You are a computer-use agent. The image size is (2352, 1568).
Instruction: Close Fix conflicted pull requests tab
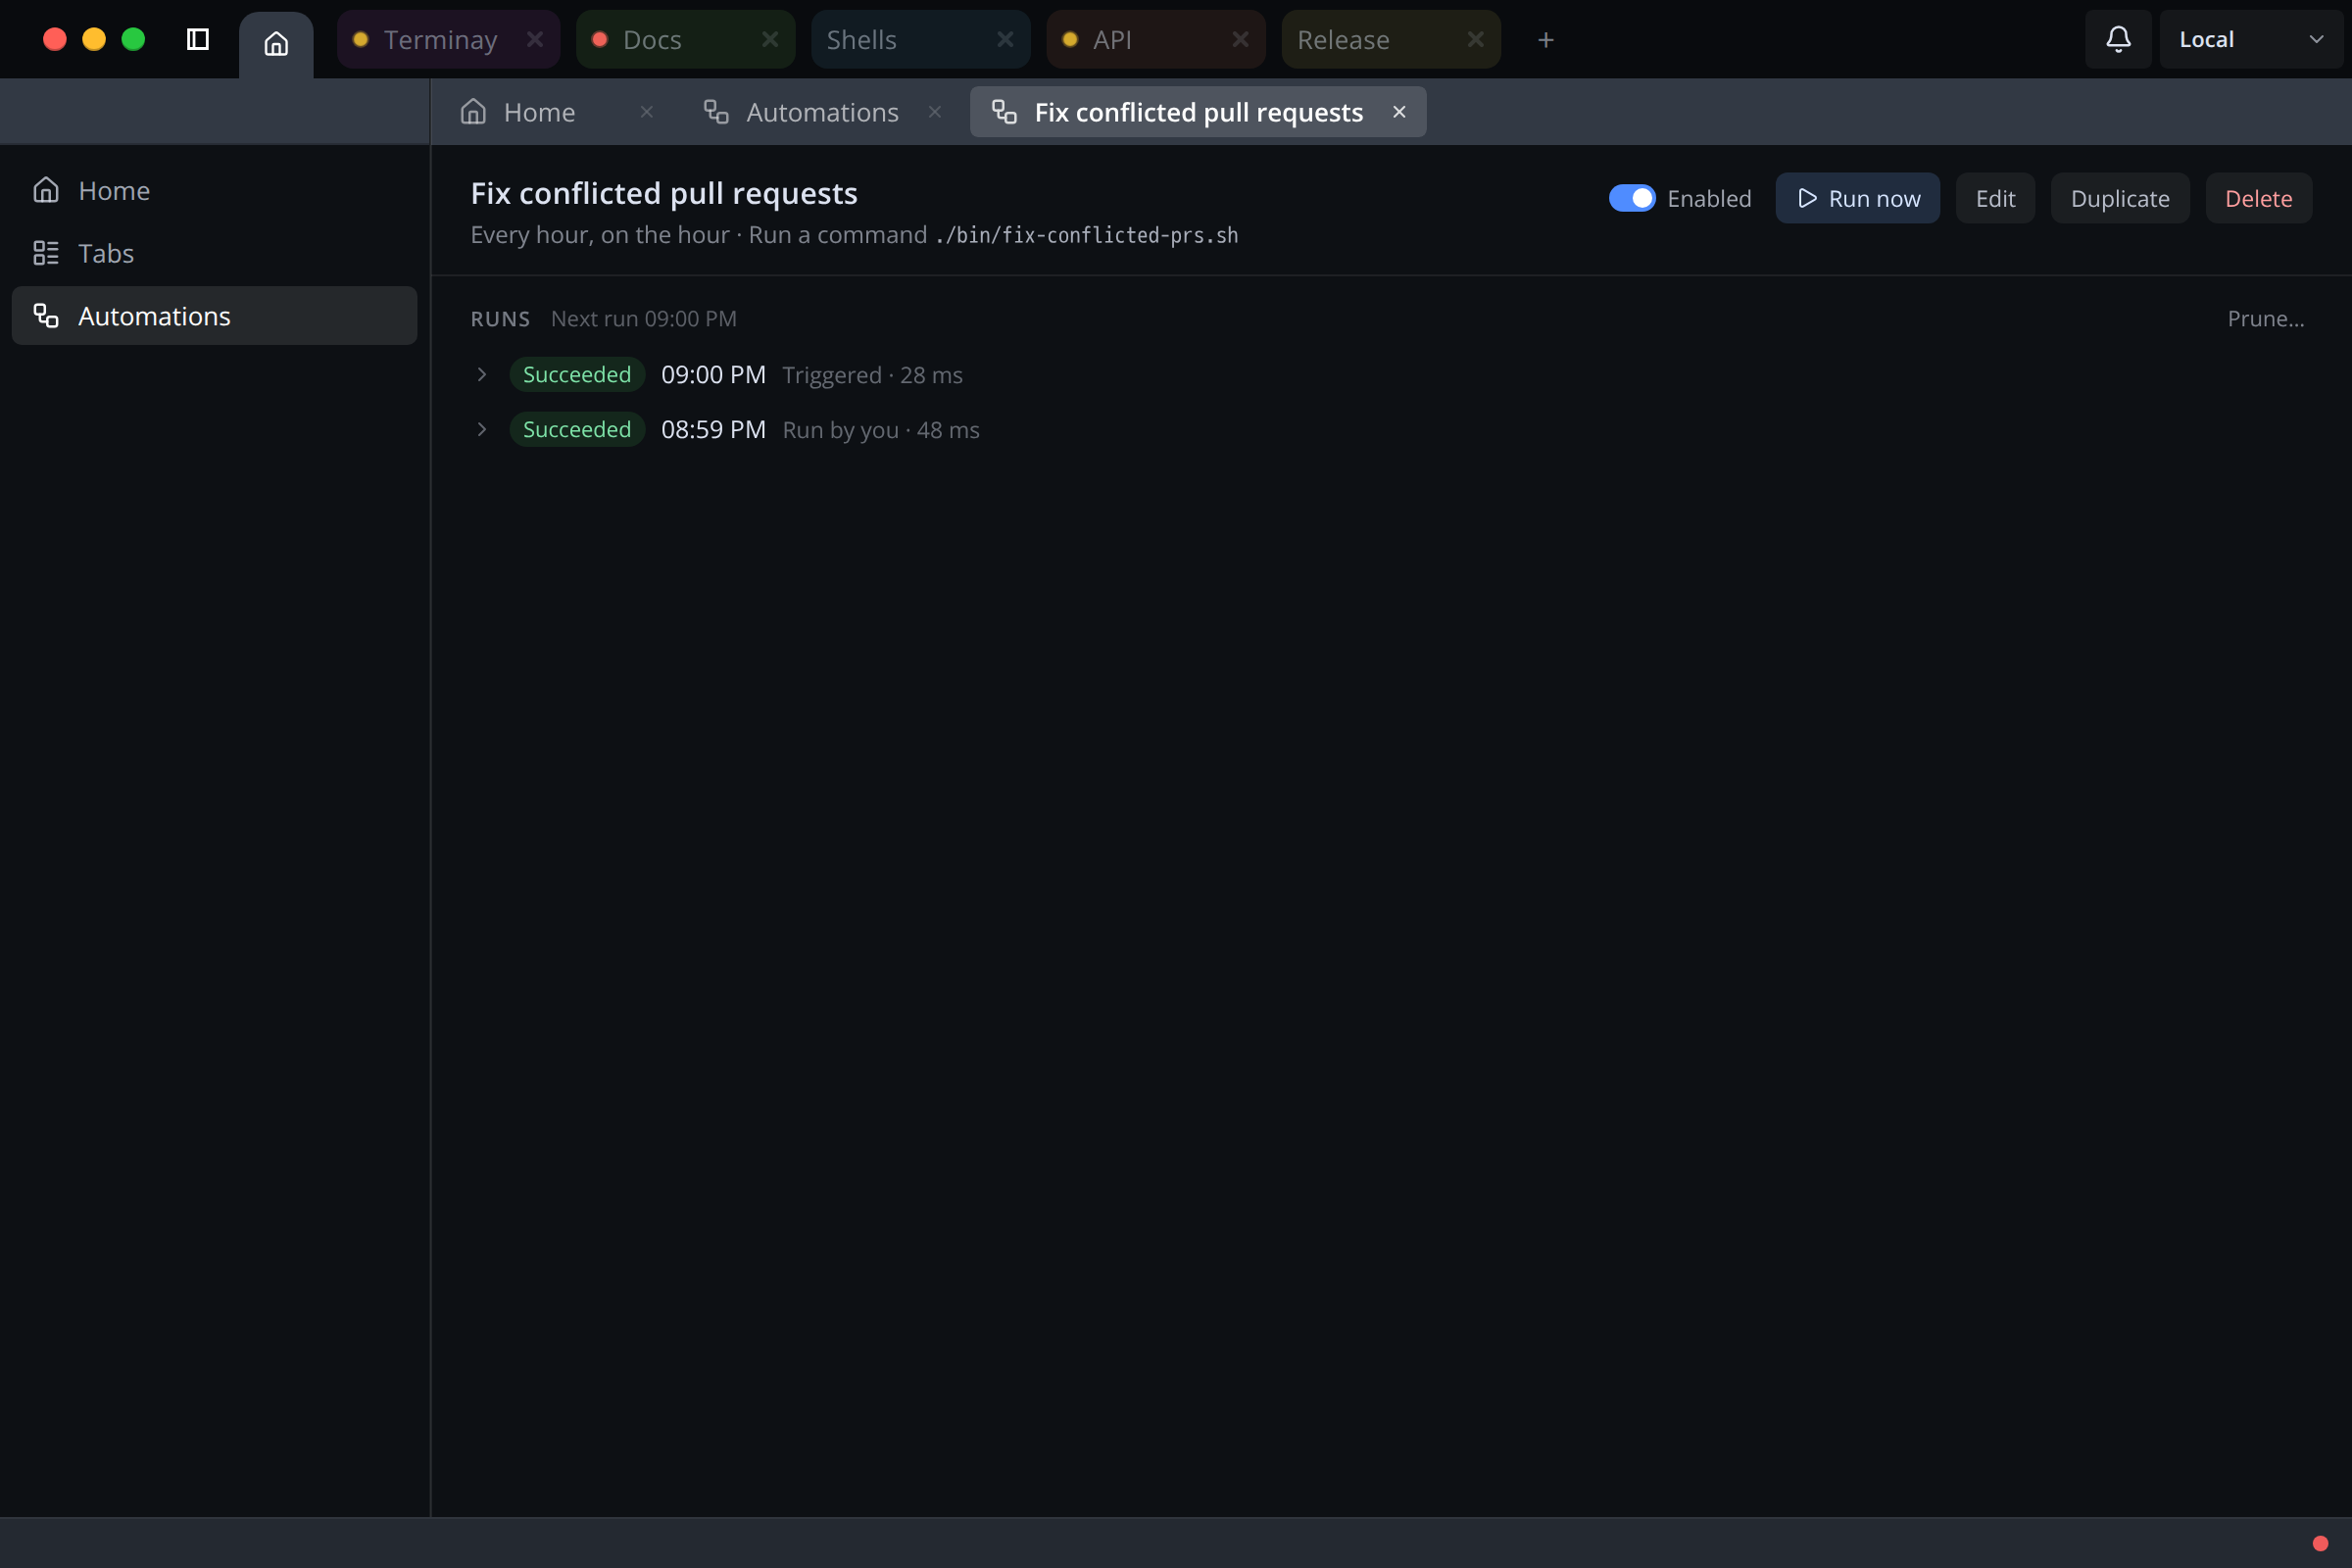pyautogui.click(x=1399, y=112)
